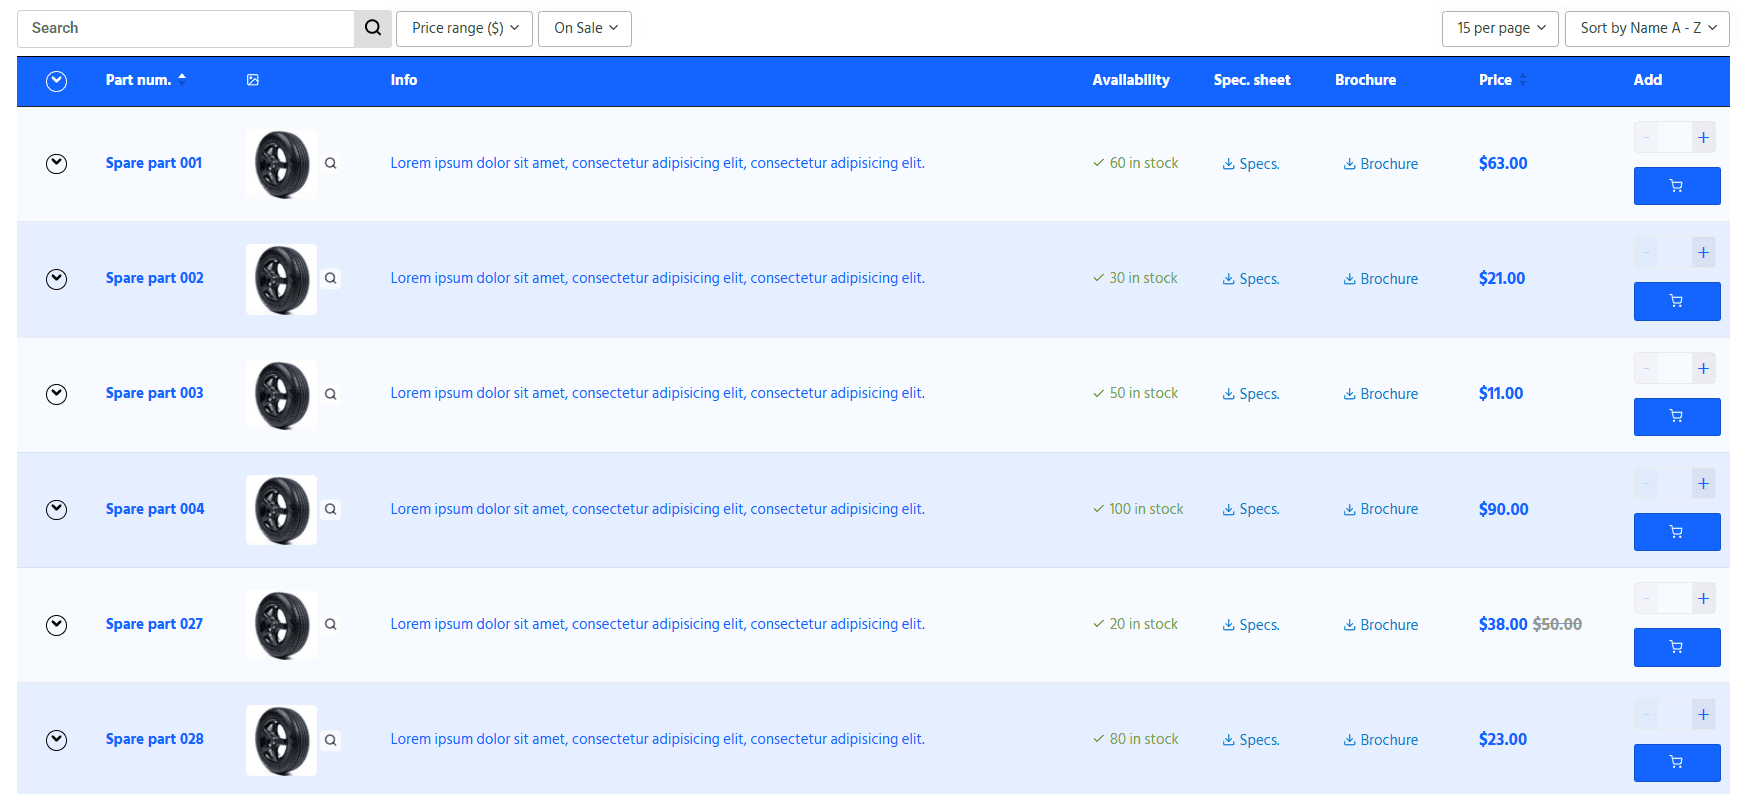Download Brochure for Spare part 028
Image resolution: width=1761 pixels, height=794 pixels.
click(x=1380, y=740)
